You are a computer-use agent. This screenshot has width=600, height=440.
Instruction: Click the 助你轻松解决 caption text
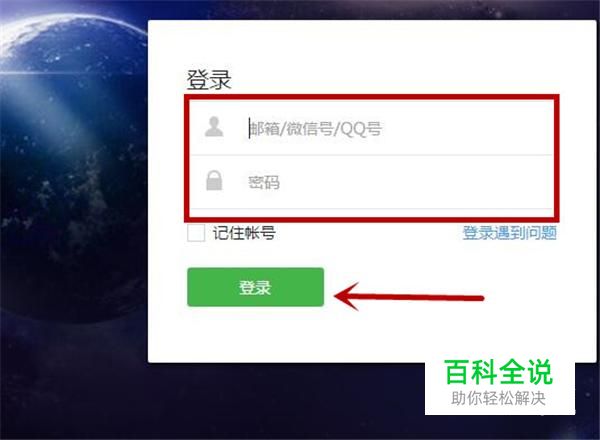498,398
